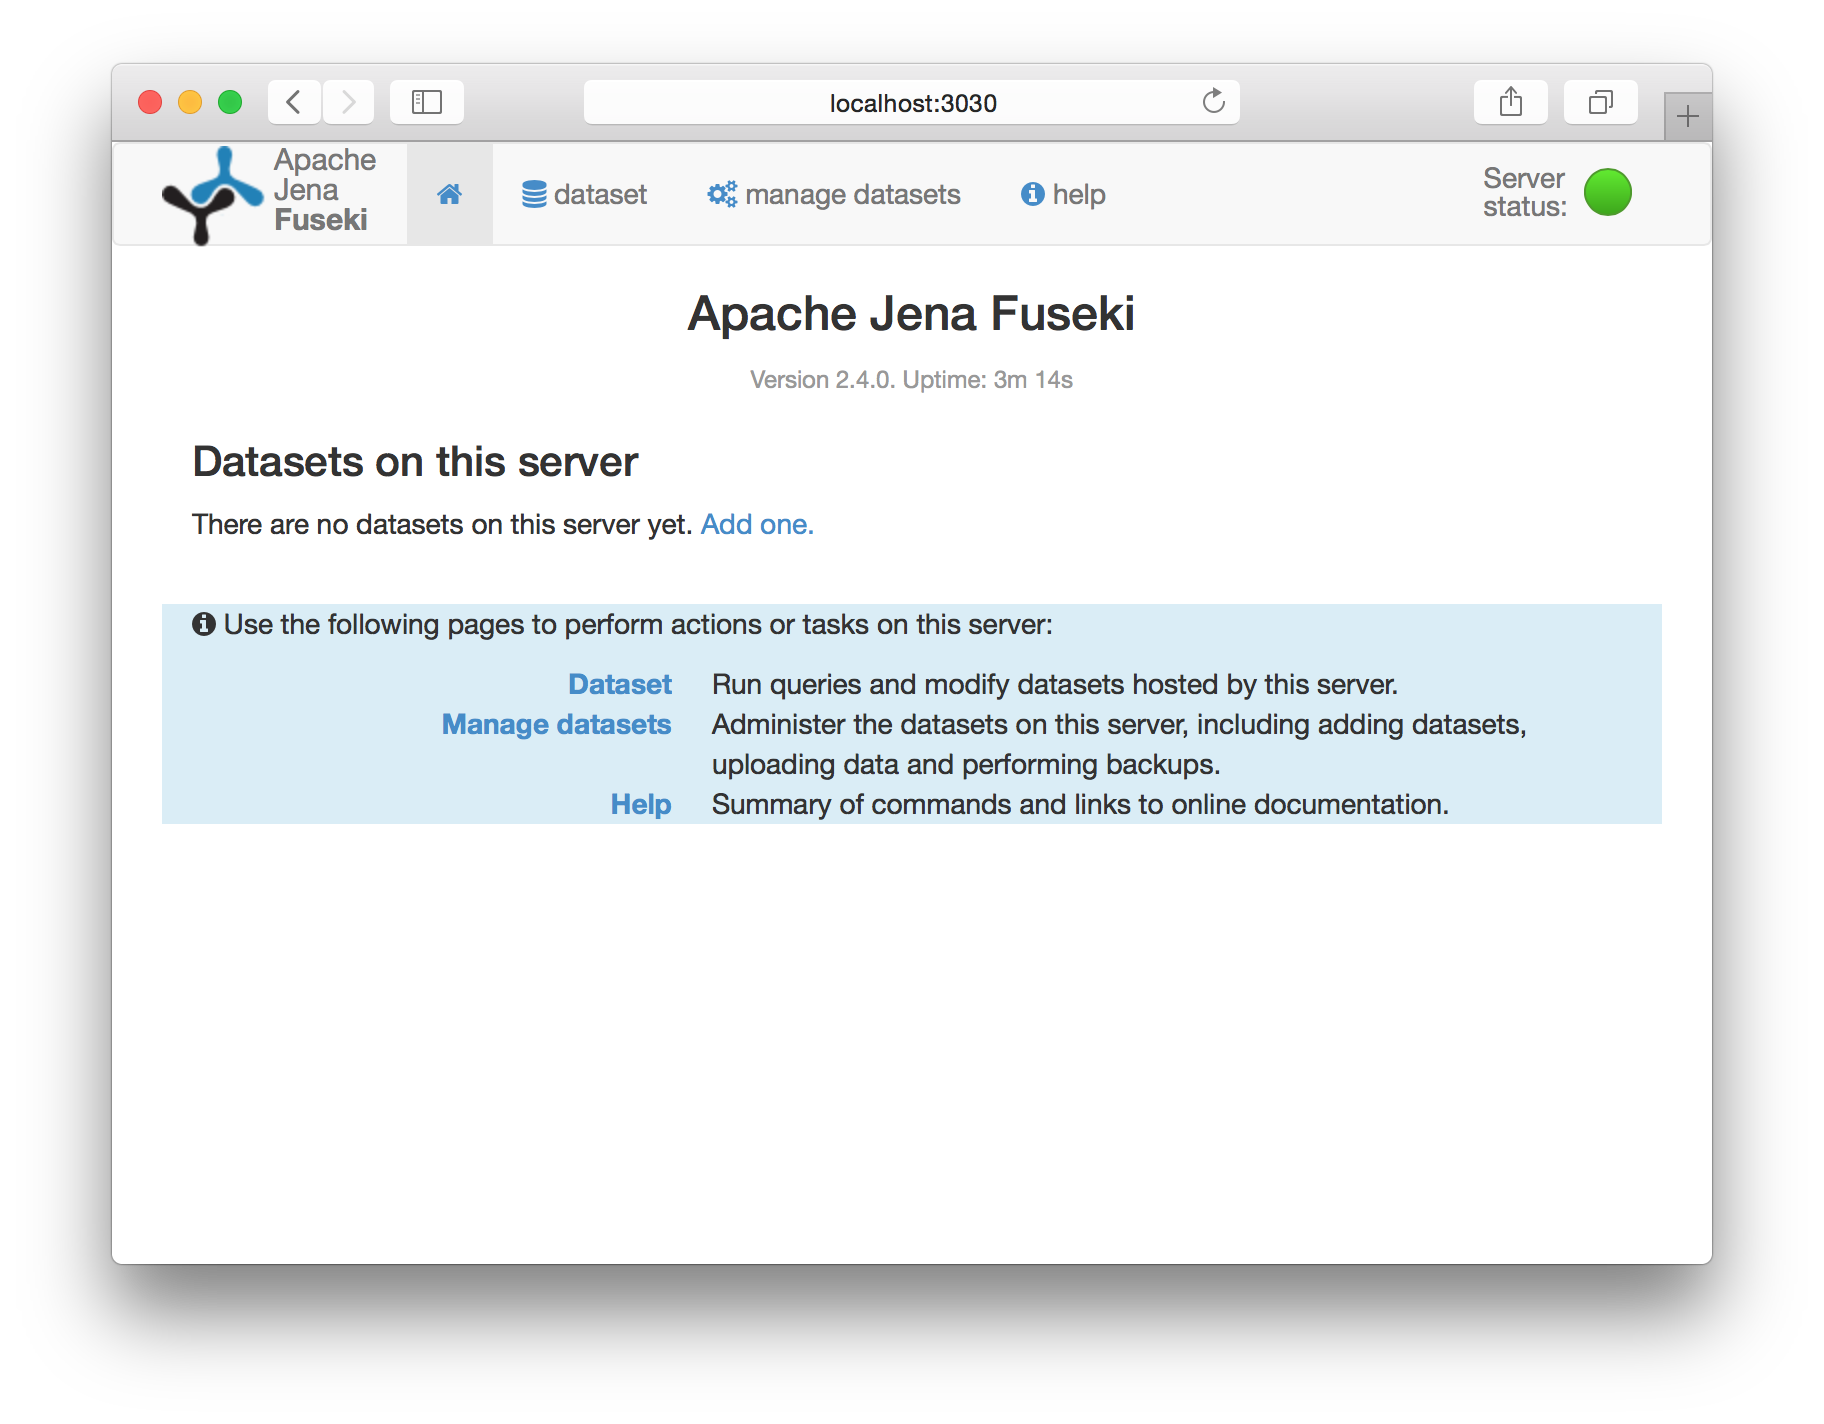Click the gears icon for manage datasets
1824x1424 pixels.
click(721, 193)
